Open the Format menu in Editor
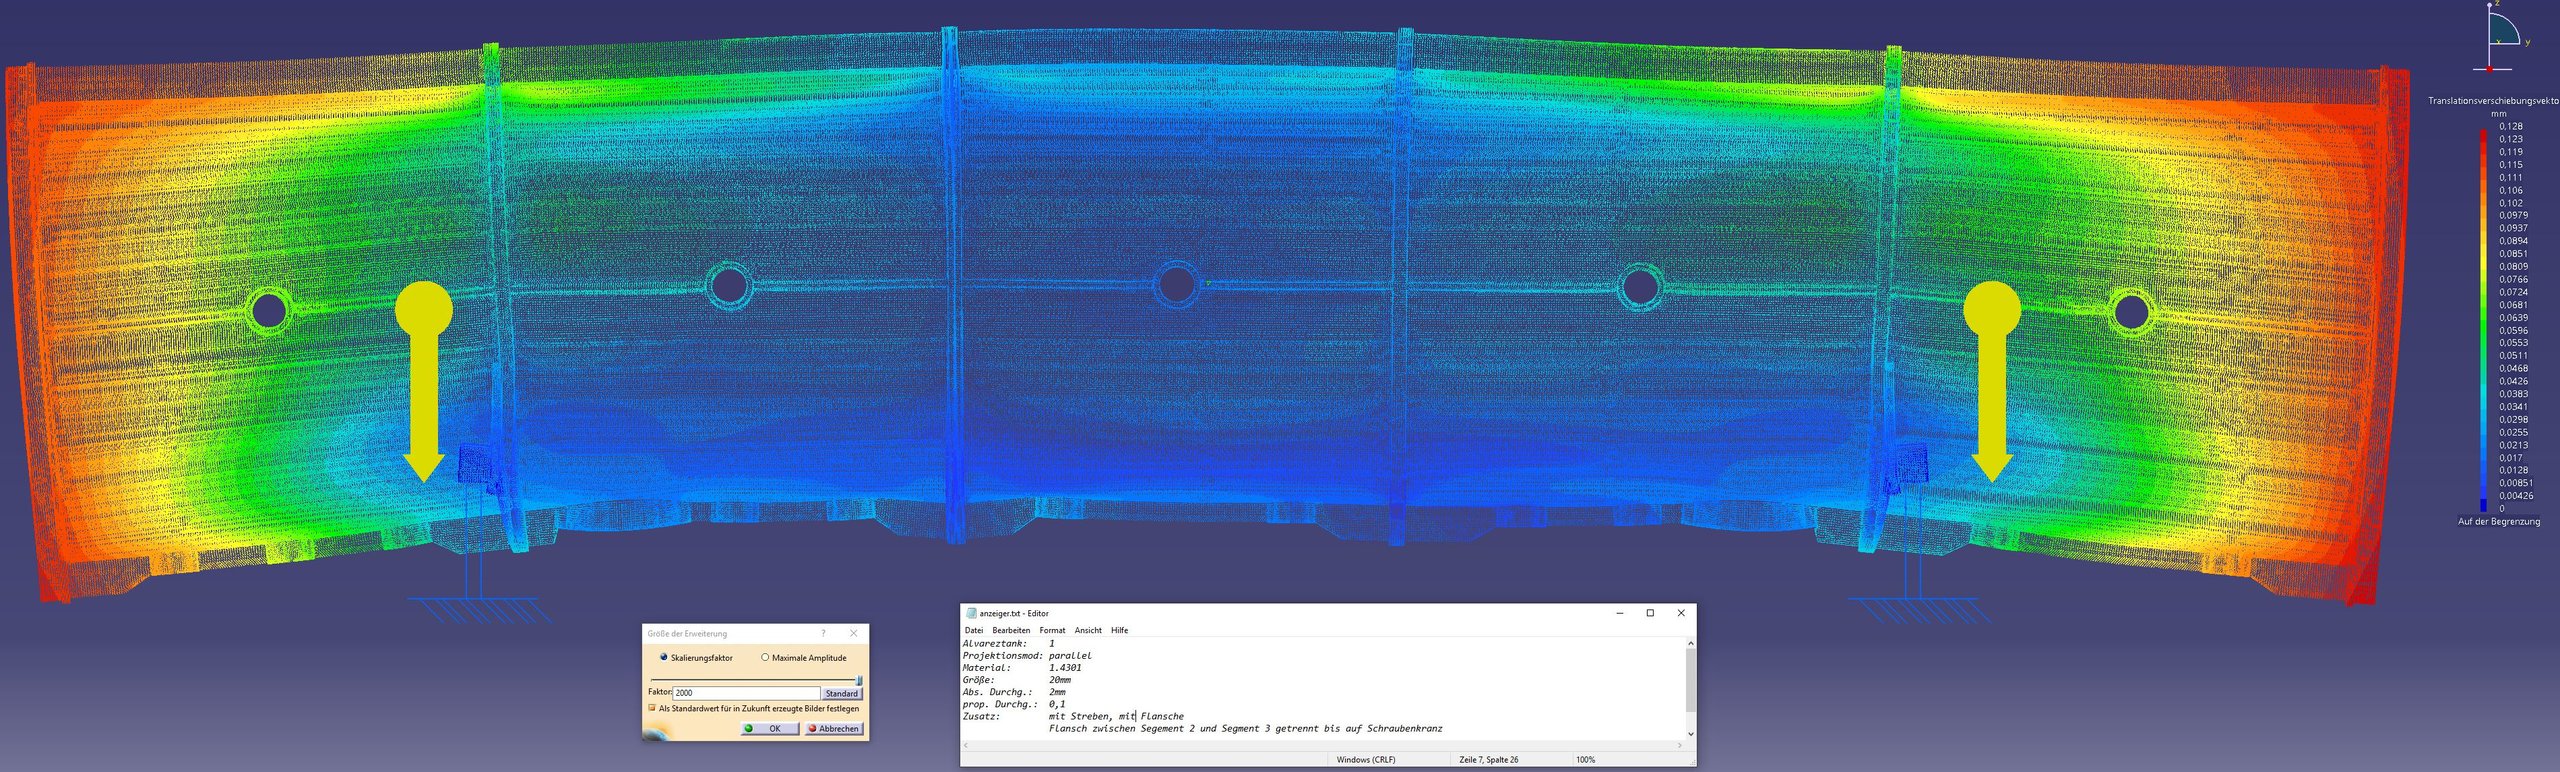The width and height of the screenshot is (2560, 772). (1052, 630)
